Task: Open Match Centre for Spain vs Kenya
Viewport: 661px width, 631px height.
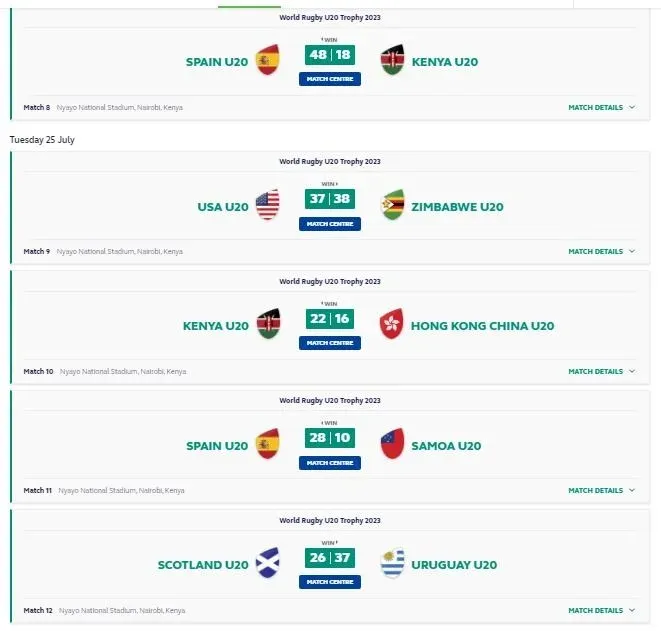Action: point(329,79)
